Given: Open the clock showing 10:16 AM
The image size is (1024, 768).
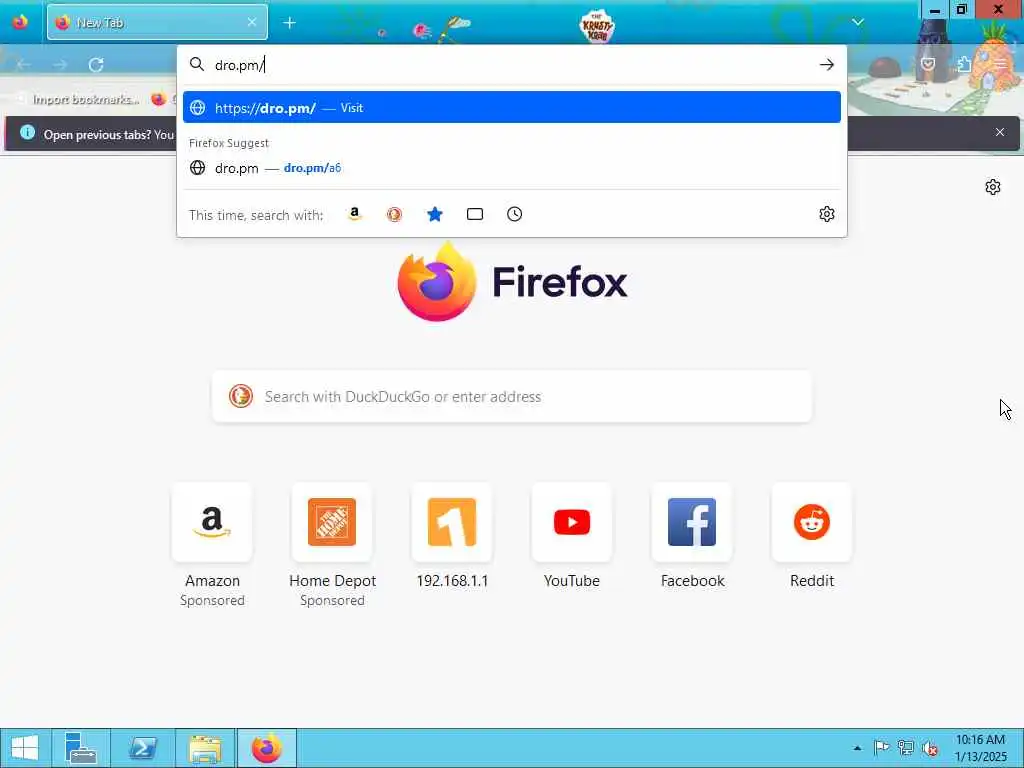Looking at the screenshot, I should (980, 748).
